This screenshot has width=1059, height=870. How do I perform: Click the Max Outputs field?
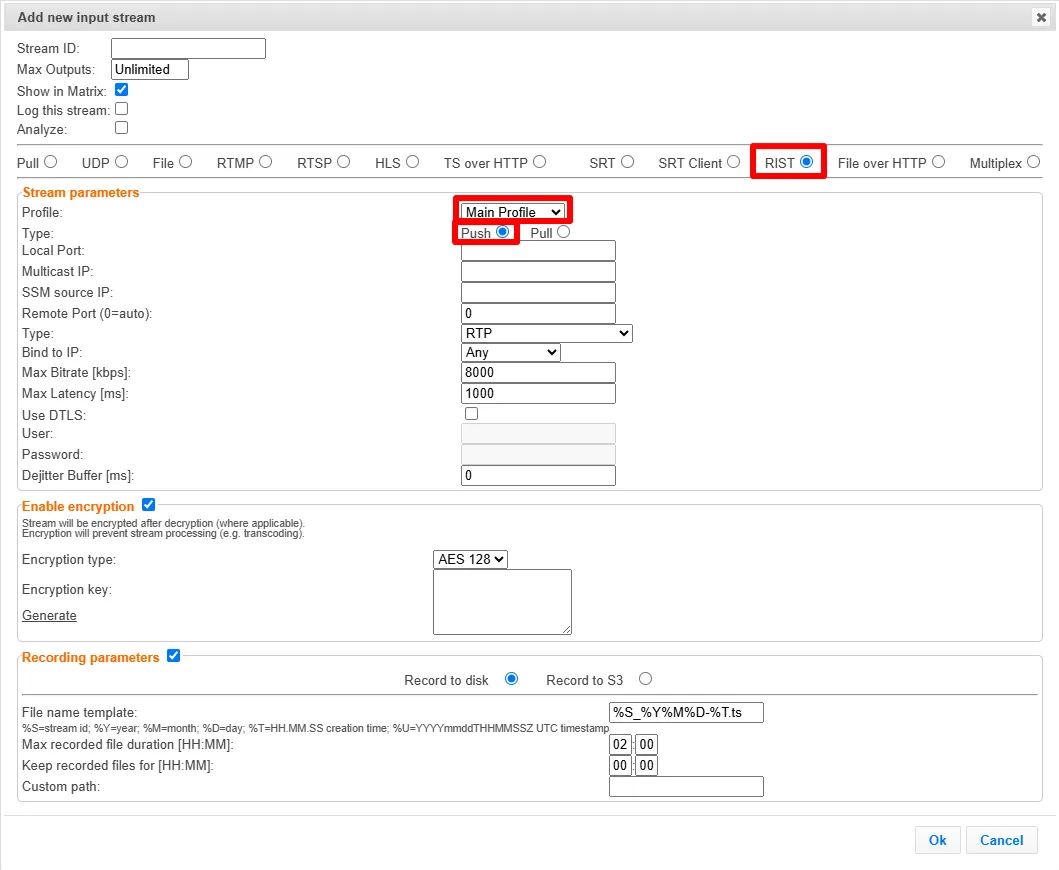click(150, 70)
